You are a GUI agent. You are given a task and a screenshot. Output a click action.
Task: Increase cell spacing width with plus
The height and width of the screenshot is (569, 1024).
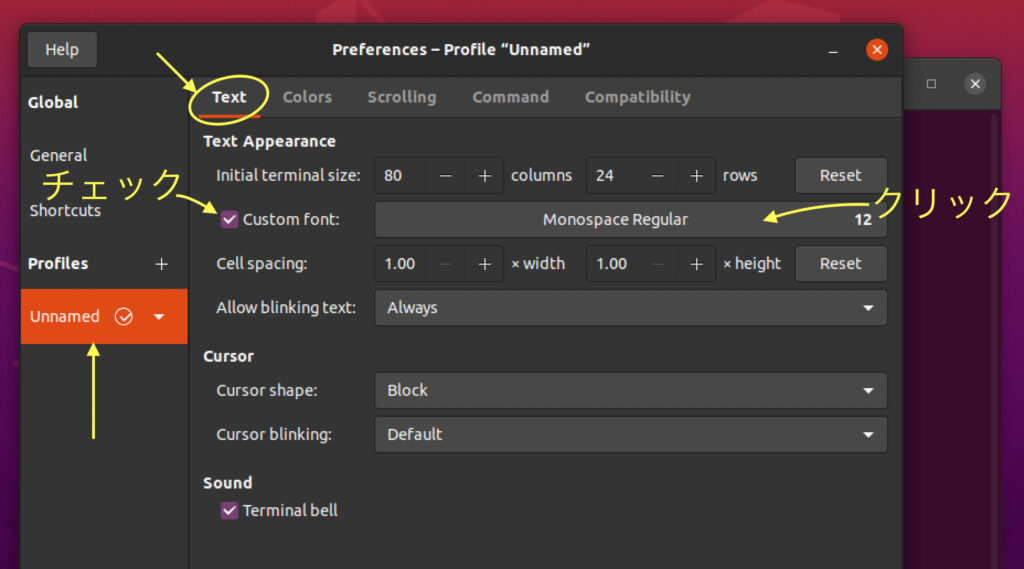484,264
